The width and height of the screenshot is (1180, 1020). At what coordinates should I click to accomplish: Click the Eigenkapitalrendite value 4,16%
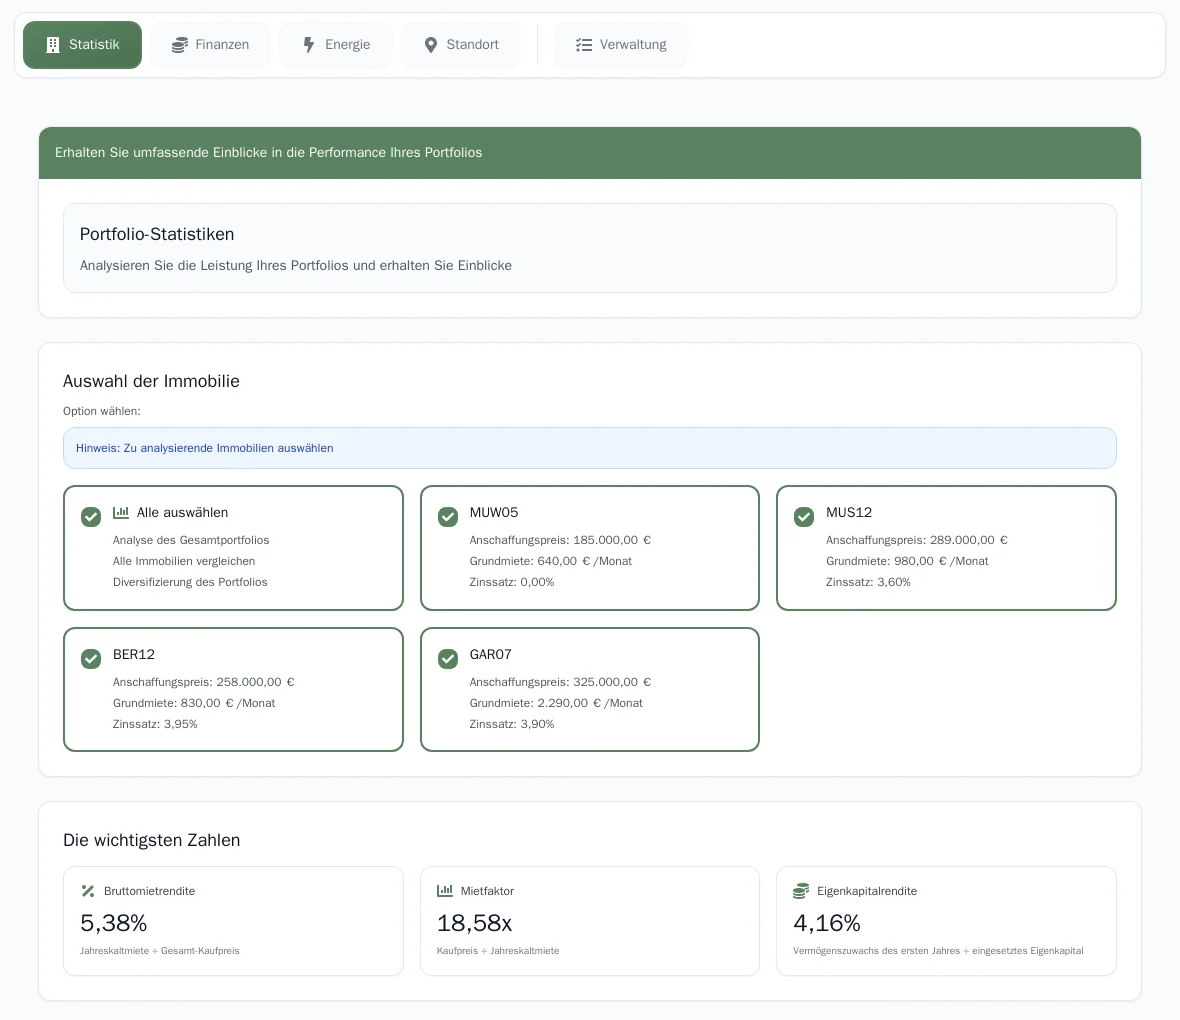(827, 923)
